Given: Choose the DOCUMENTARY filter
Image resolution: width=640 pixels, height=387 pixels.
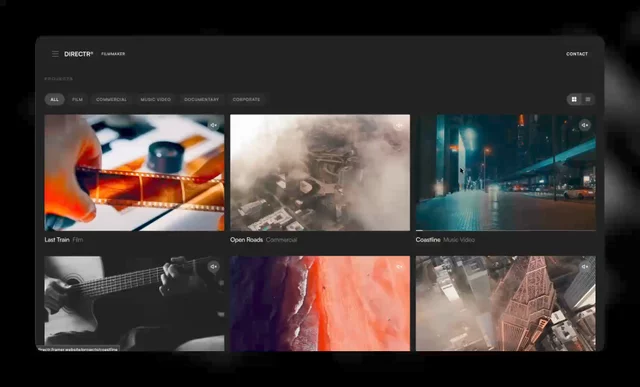Looking at the screenshot, I should point(202,100).
